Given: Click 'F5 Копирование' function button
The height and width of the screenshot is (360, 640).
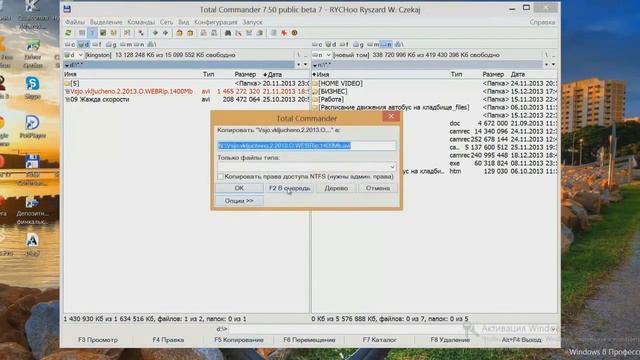Looking at the screenshot, I should click(x=239, y=340).
